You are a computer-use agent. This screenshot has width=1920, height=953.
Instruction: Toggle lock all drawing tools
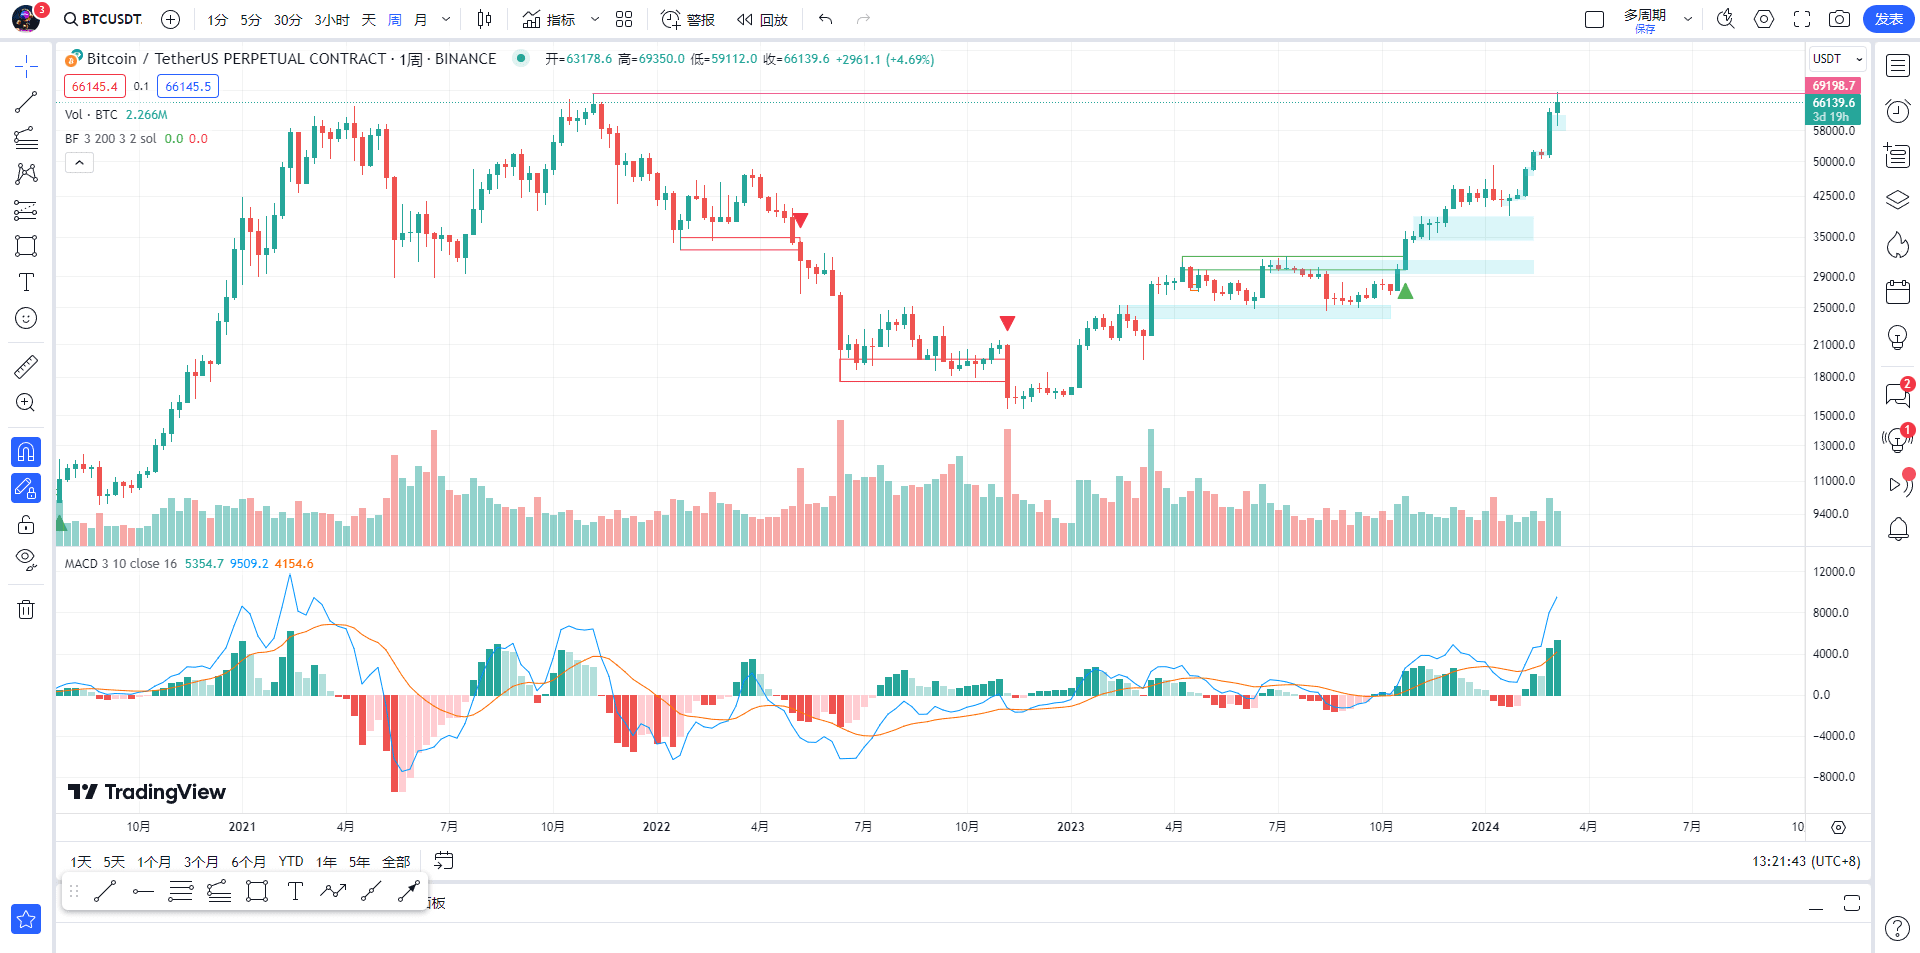coord(26,524)
